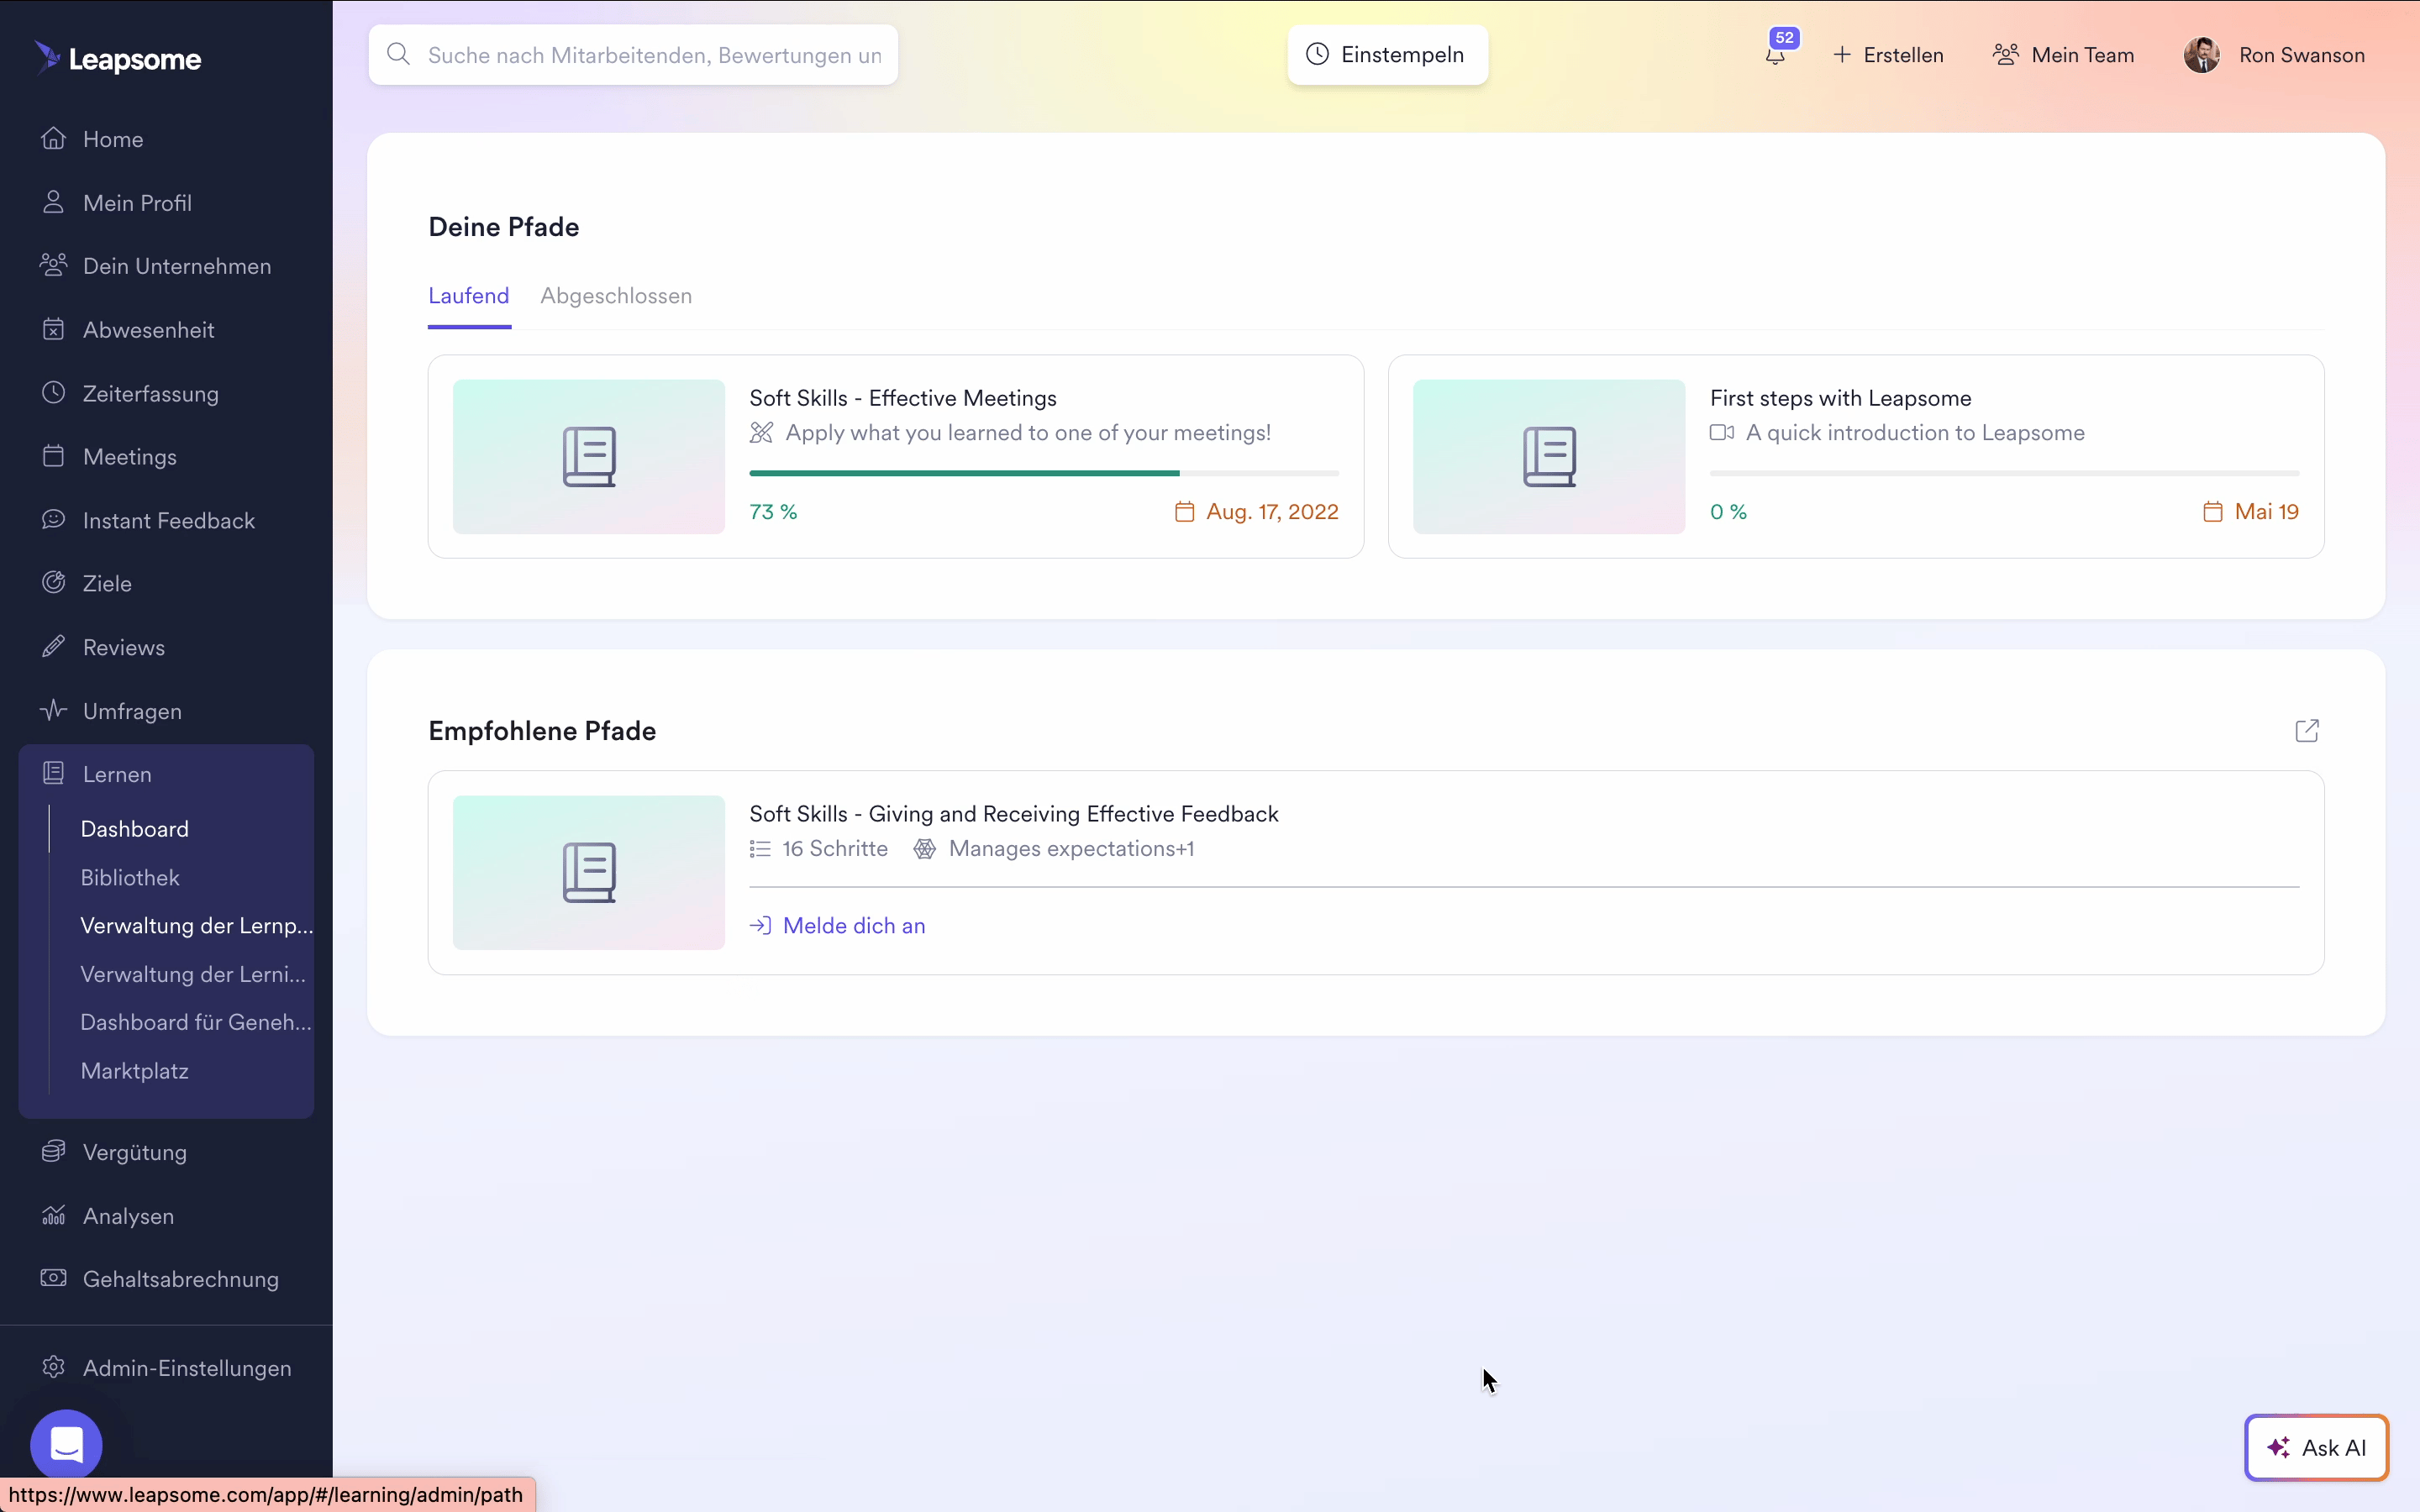Image resolution: width=2420 pixels, height=1512 pixels.
Task: Open Verwaltung der Lerni... submenu item
Action: pos(193,974)
